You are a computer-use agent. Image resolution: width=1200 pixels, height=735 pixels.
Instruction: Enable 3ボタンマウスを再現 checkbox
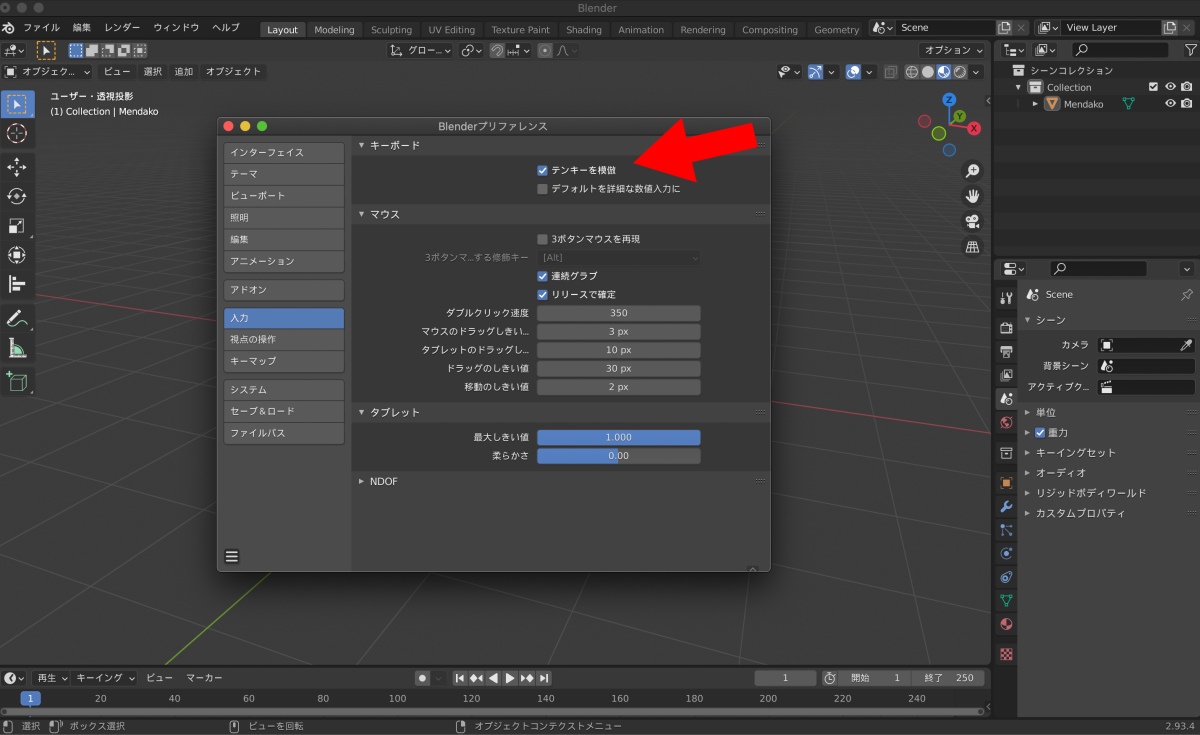pos(542,239)
